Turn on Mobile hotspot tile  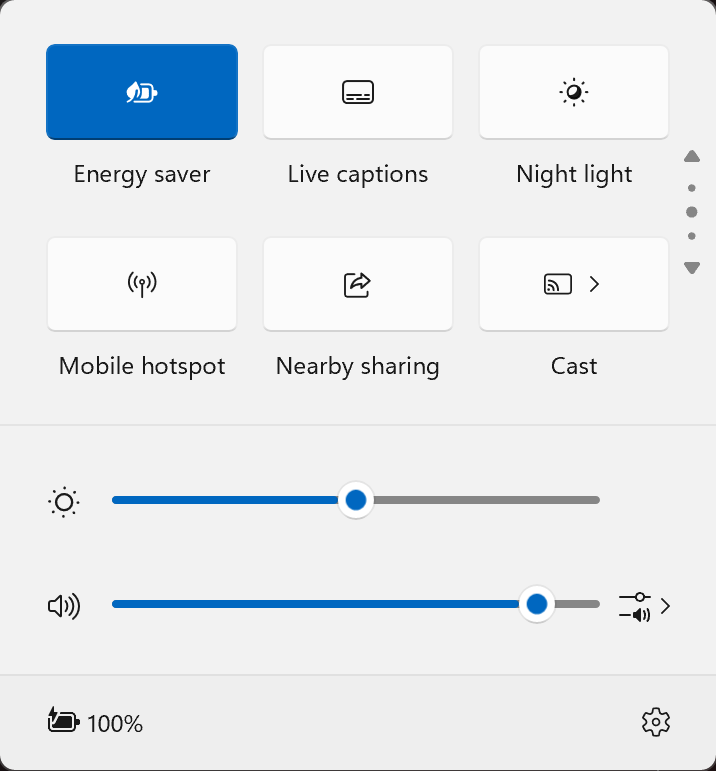tap(142, 284)
